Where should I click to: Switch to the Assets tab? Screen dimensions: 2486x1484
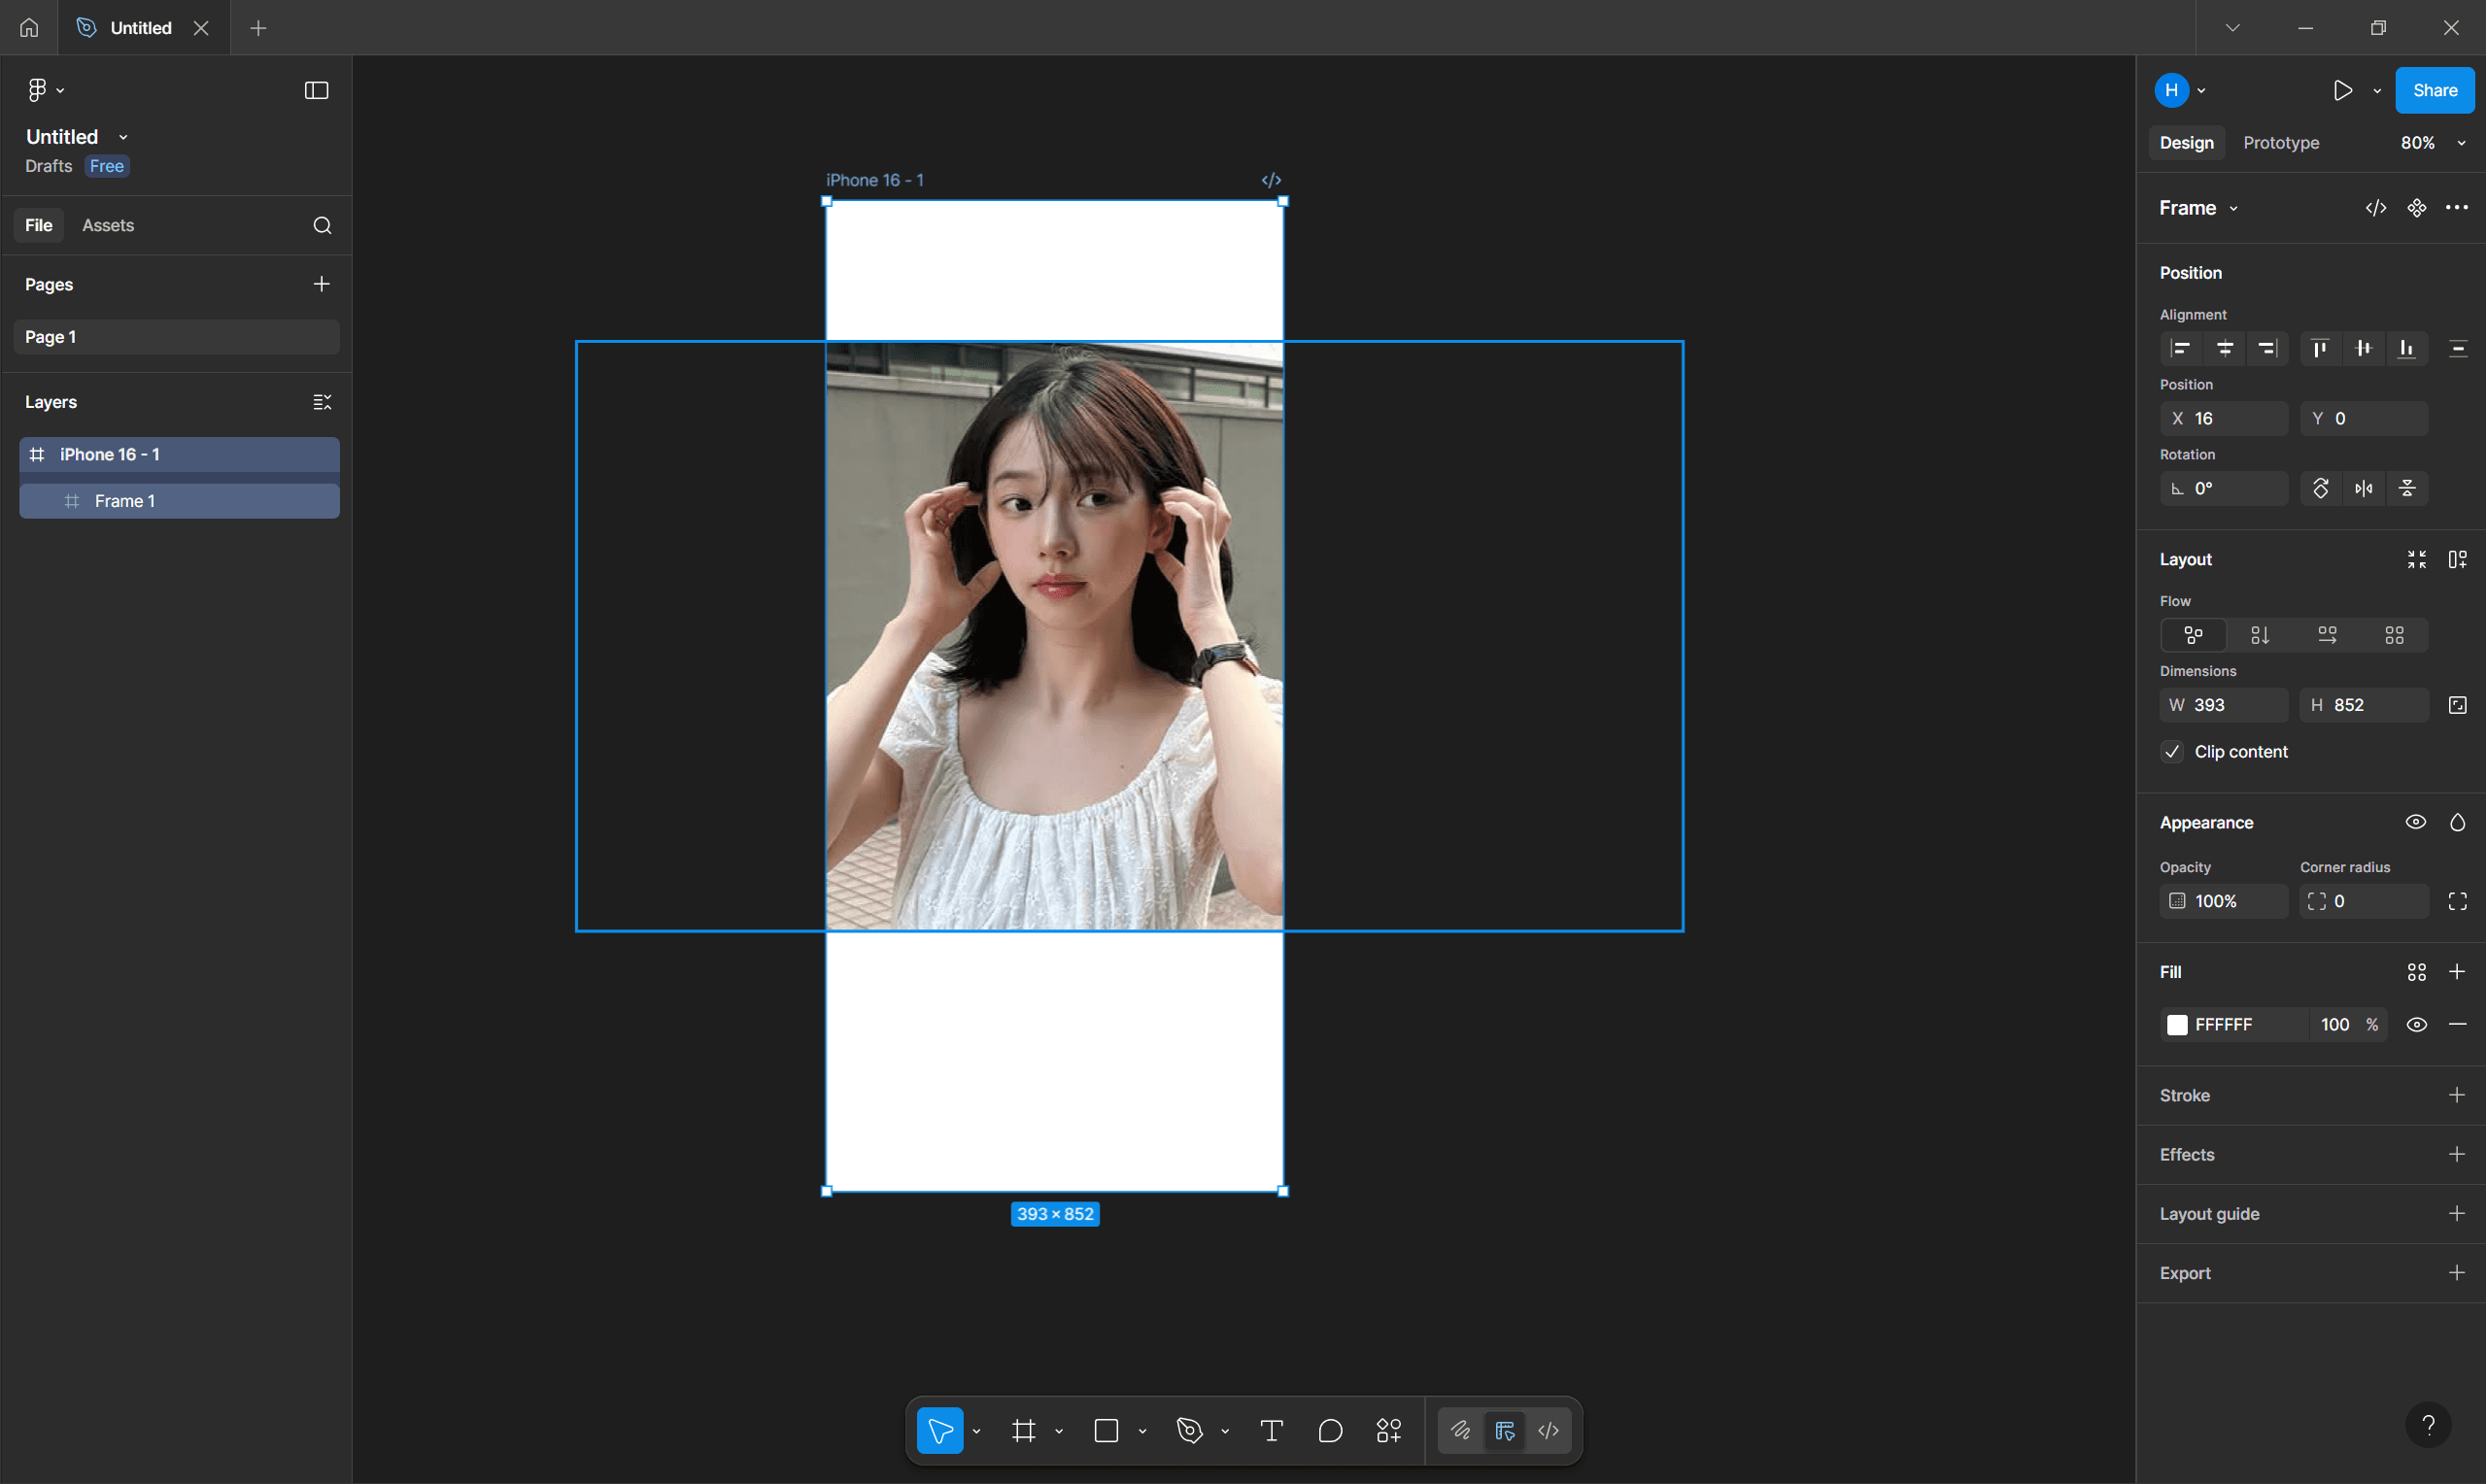coord(108,225)
